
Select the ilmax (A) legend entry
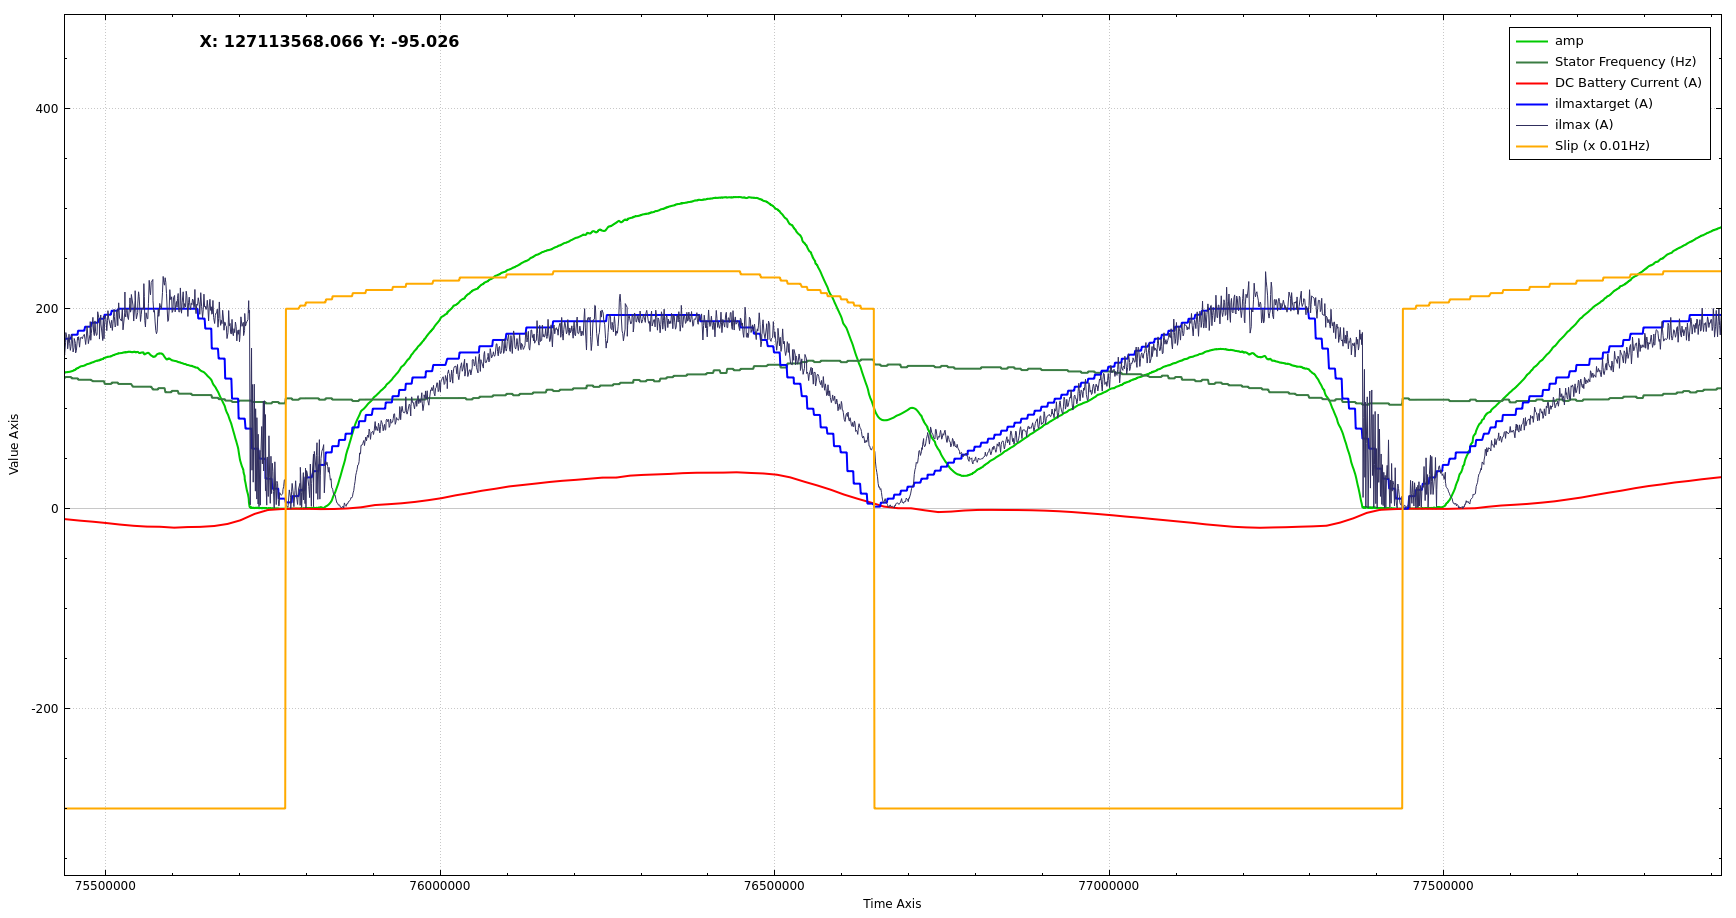click(1583, 125)
